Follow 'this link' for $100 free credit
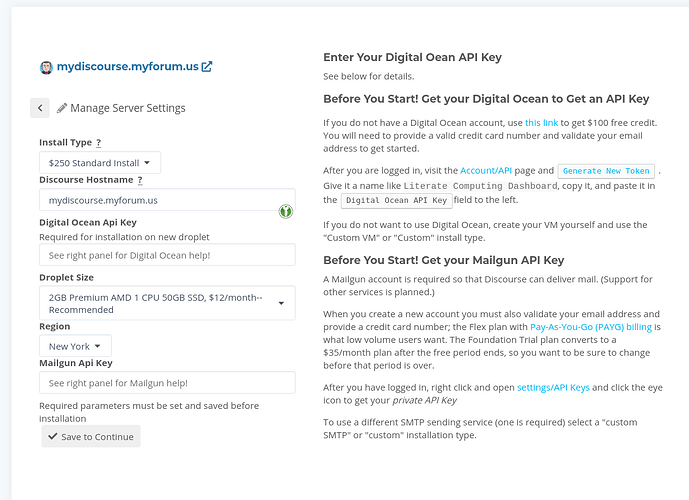 point(541,123)
